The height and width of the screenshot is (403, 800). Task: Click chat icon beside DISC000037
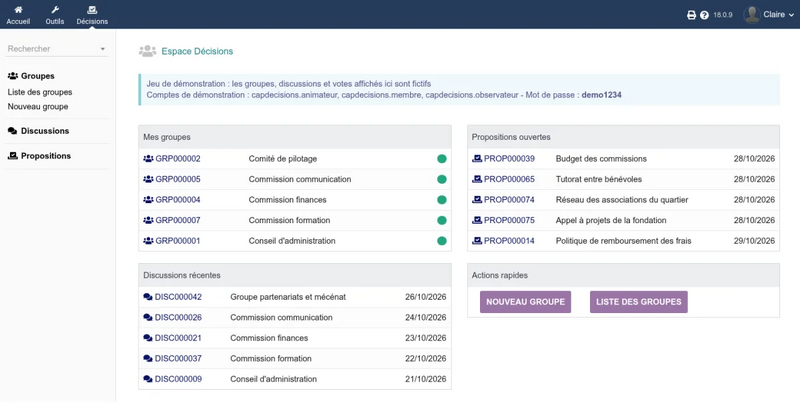148,358
